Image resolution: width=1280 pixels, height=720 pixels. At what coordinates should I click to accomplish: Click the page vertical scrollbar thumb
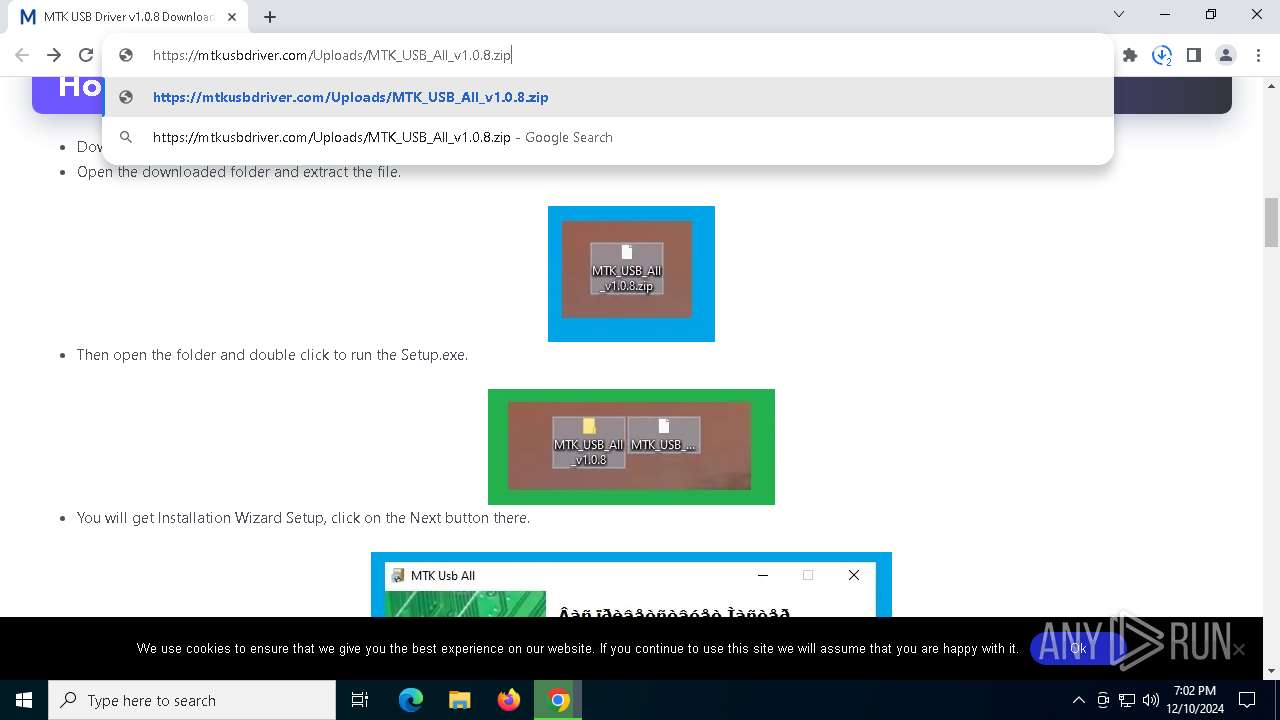click(1271, 222)
